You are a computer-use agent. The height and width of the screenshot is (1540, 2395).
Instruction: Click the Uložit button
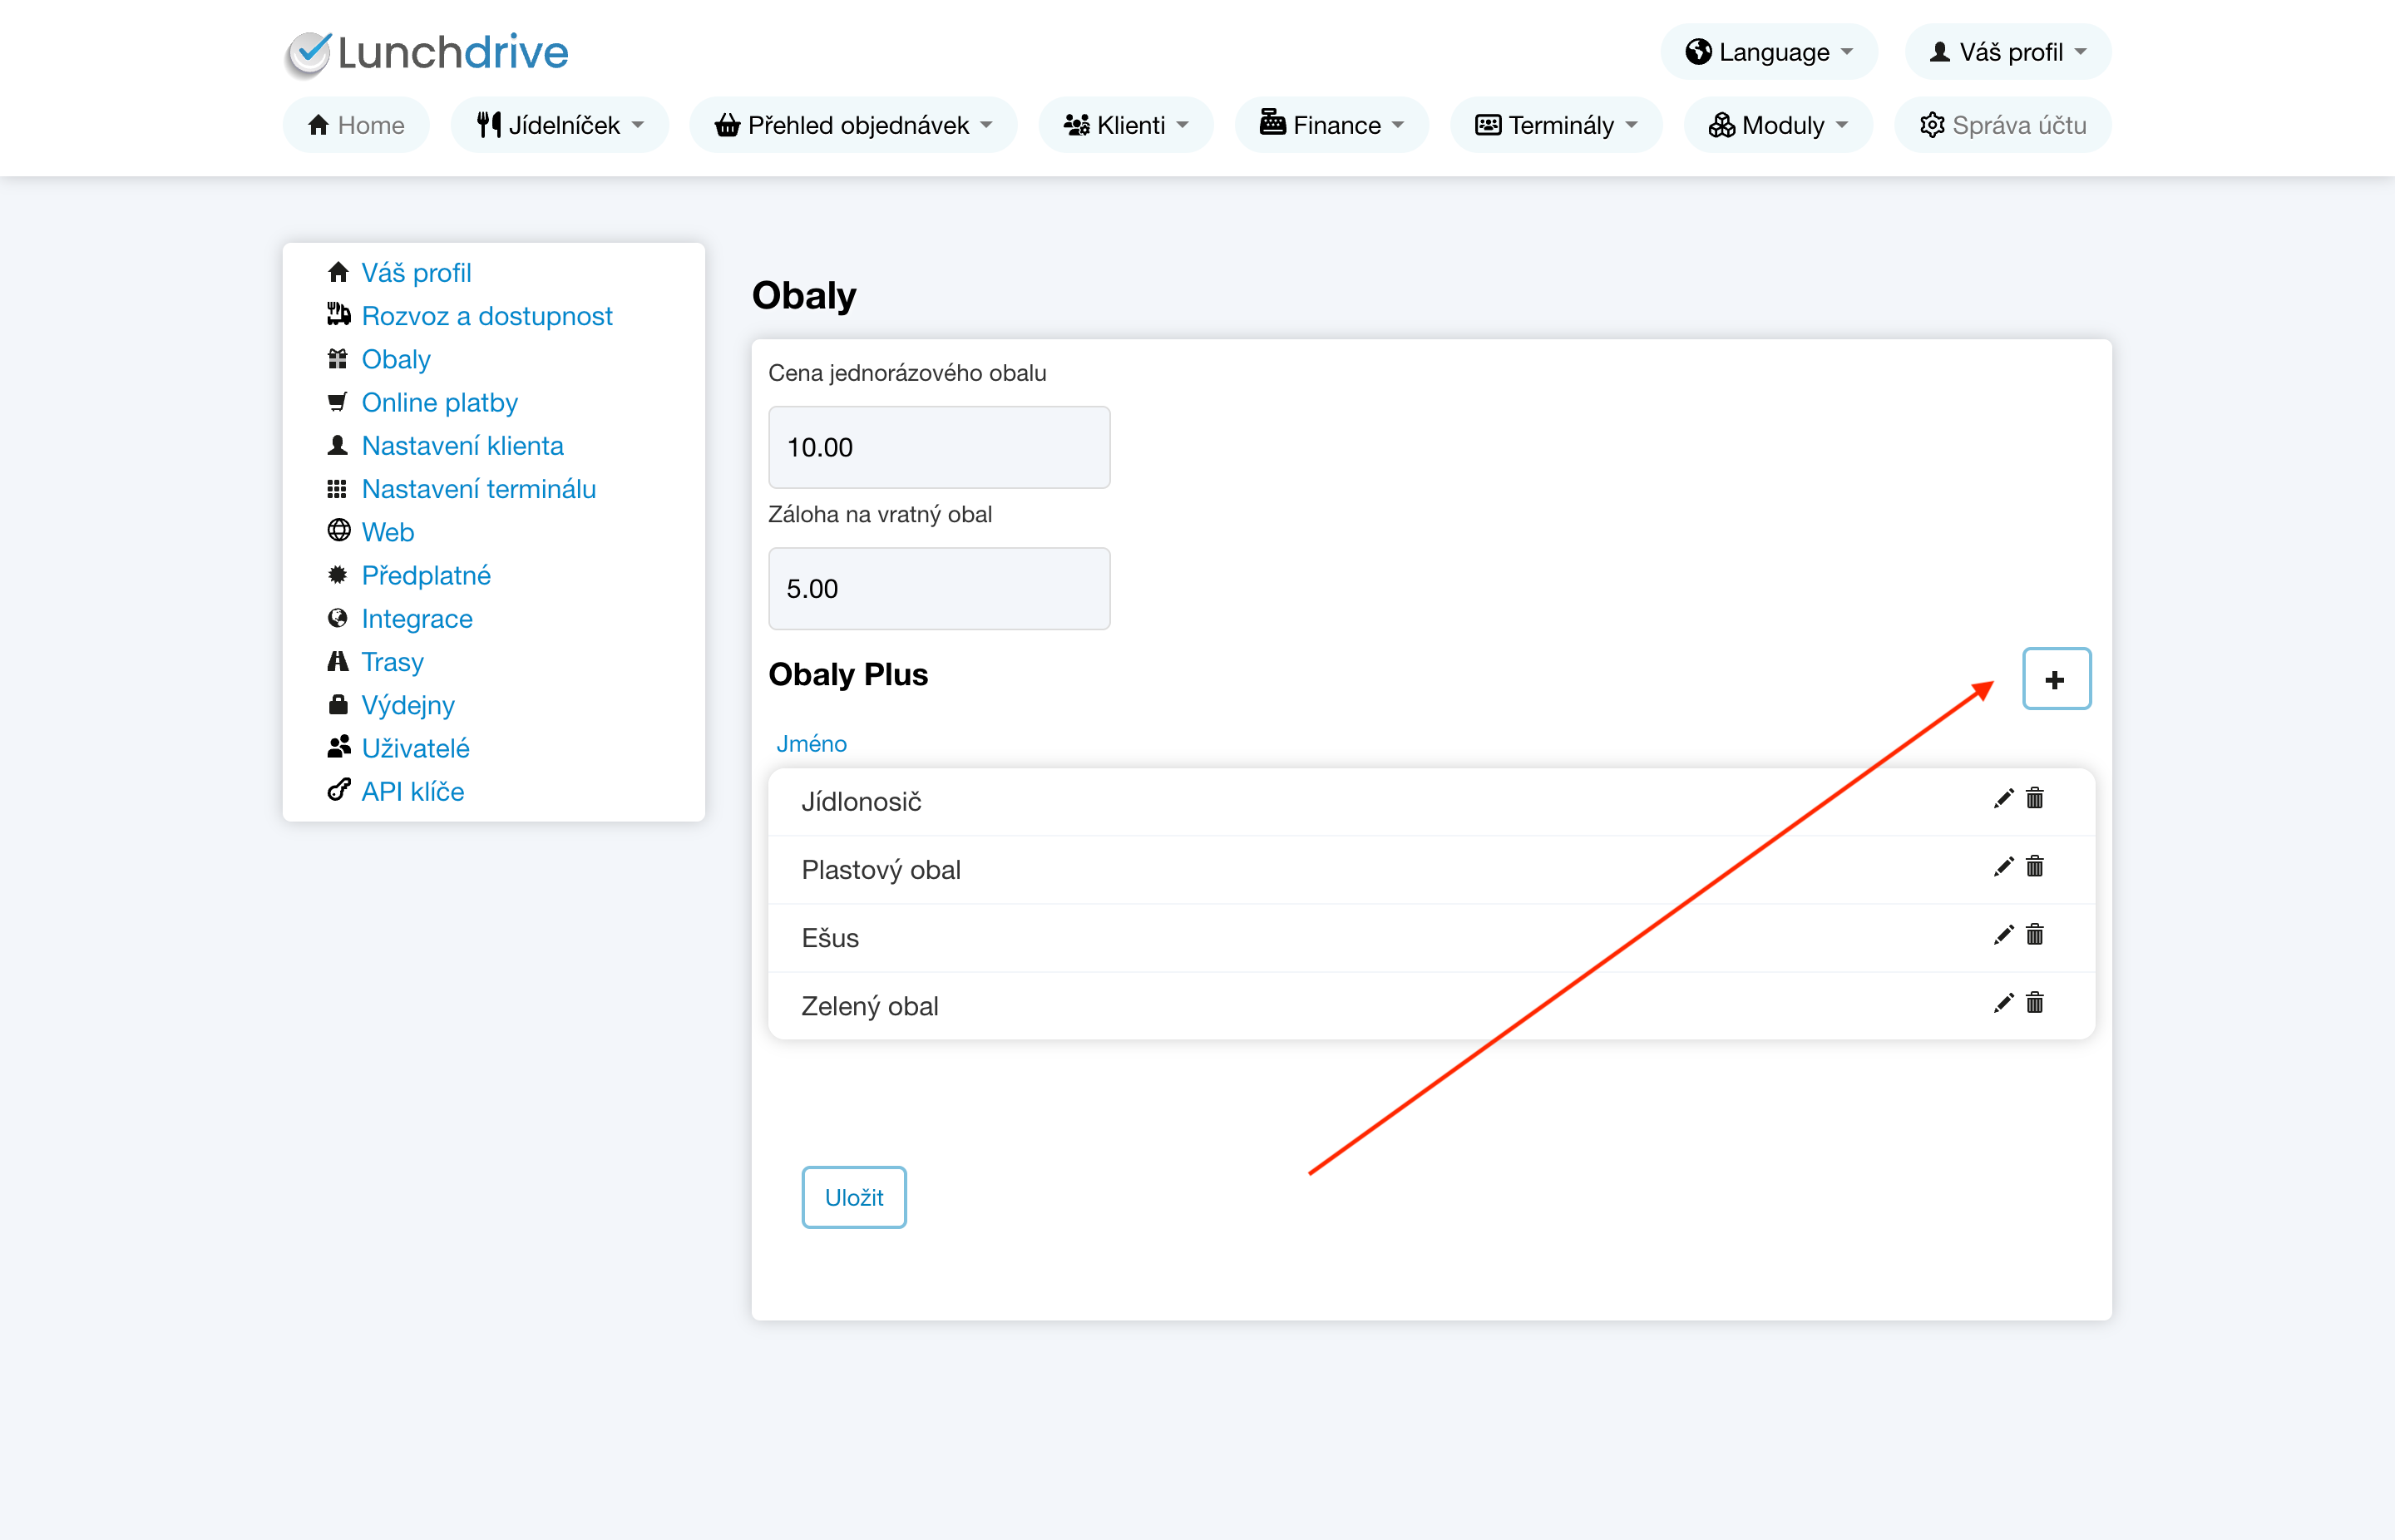[853, 1197]
